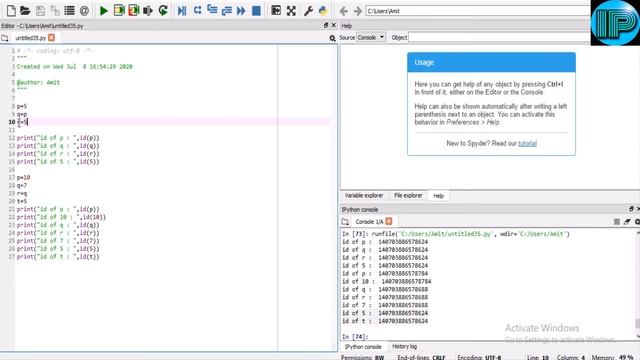This screenshot has width=640, height=360.
Task: Click the 'Encoding: UTF-8' status bar entry
Action: [479, 357]
